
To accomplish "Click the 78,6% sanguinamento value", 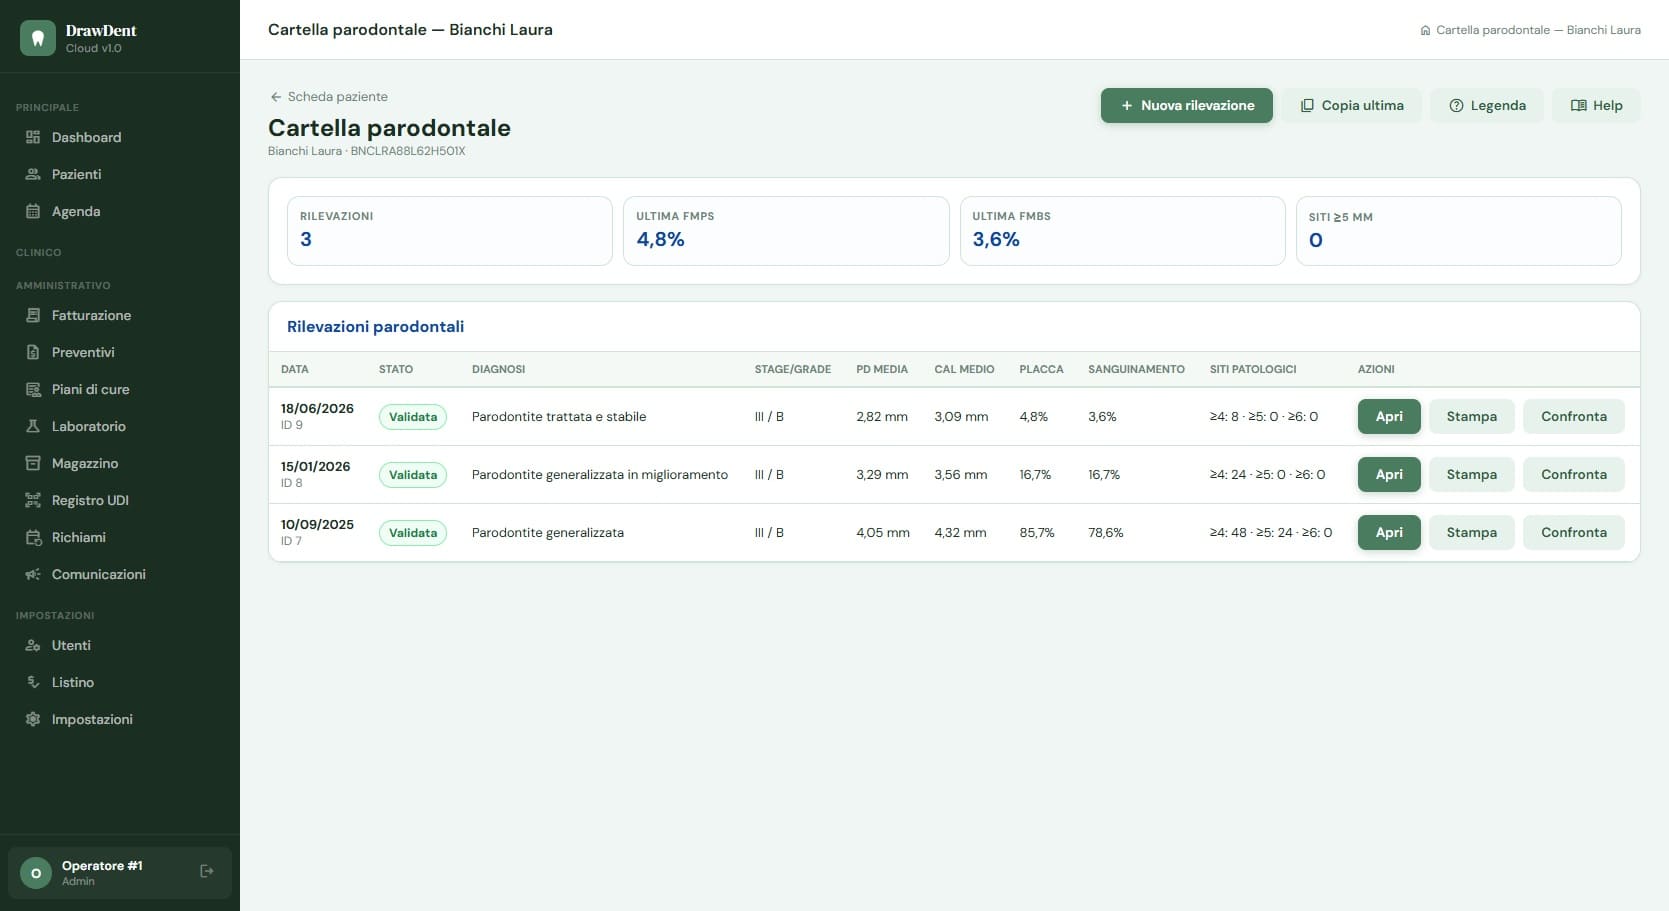I will pos(1106,533).
